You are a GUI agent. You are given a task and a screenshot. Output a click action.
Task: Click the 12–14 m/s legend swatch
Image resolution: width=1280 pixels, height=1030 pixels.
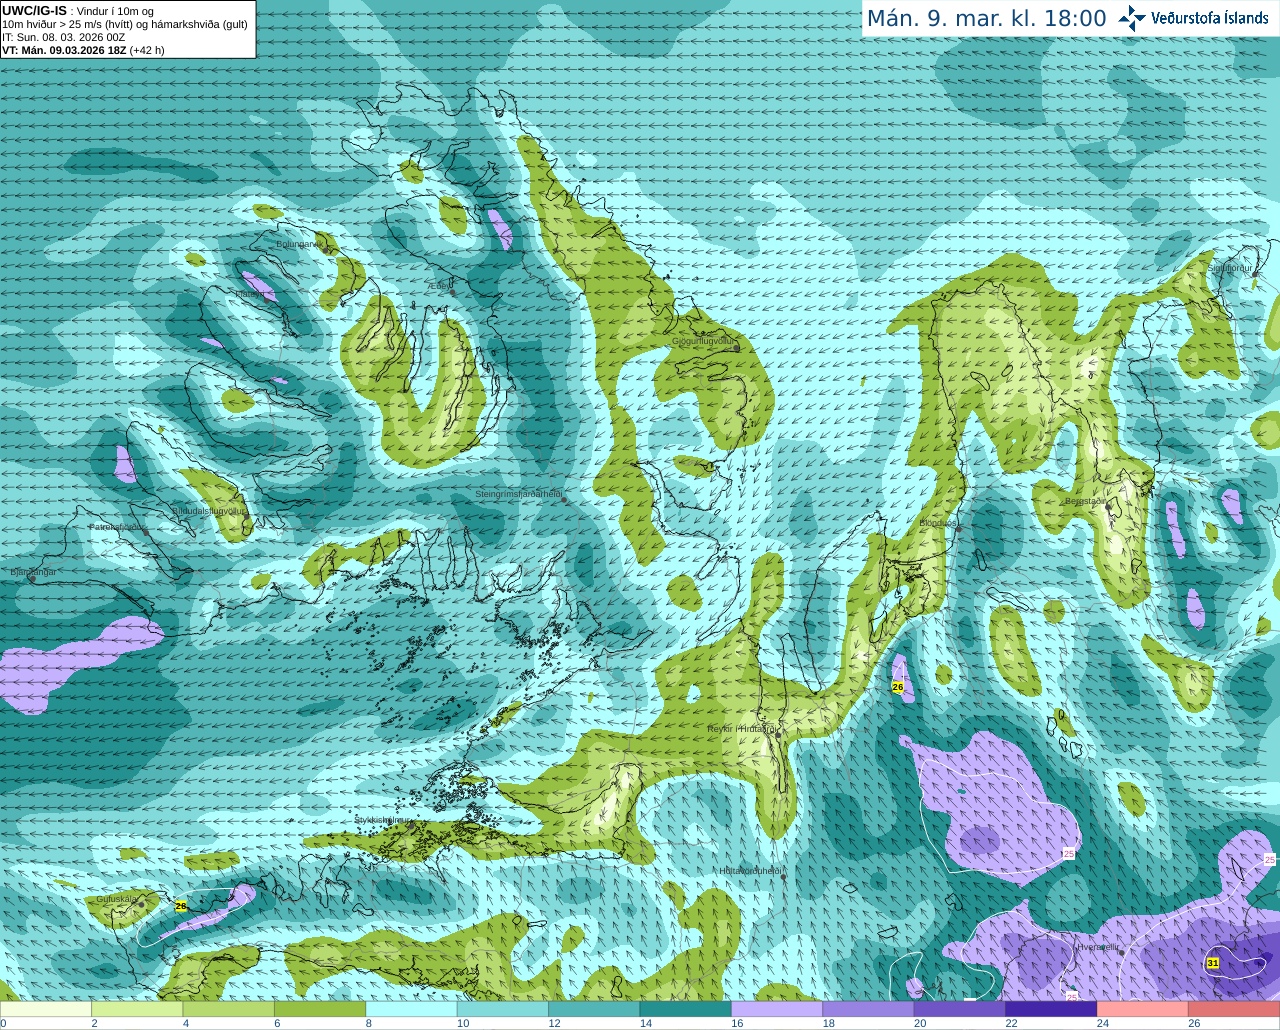[x=594, y=1009]
